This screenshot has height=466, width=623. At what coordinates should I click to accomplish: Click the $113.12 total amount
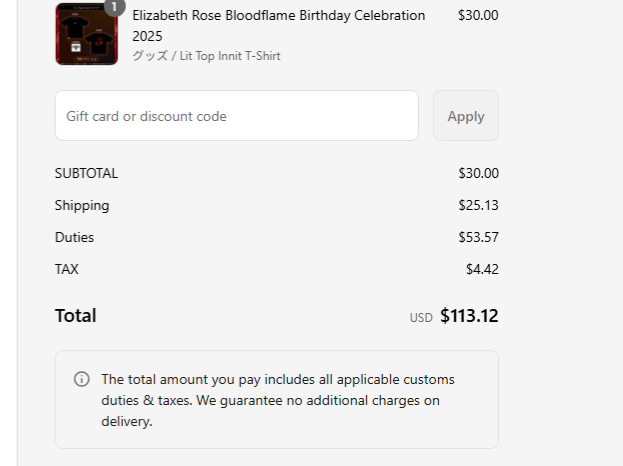[x=469, y=316]
